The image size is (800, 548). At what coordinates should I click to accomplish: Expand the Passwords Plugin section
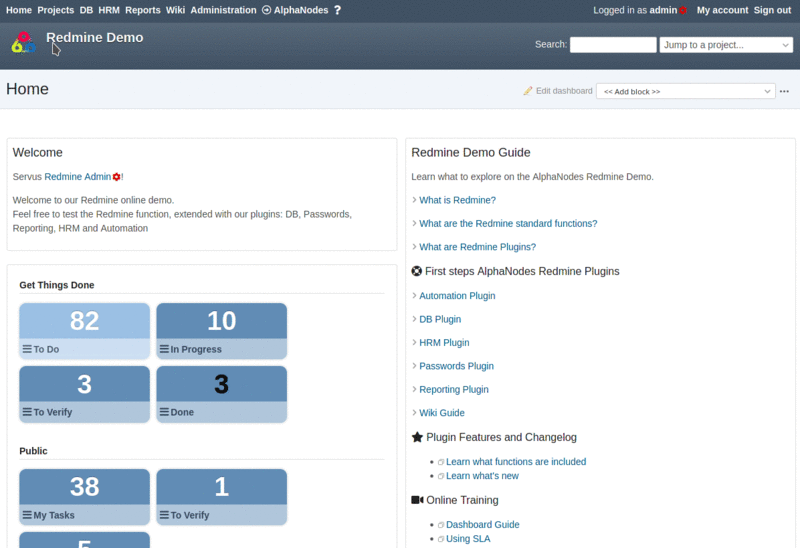[456, 366]
